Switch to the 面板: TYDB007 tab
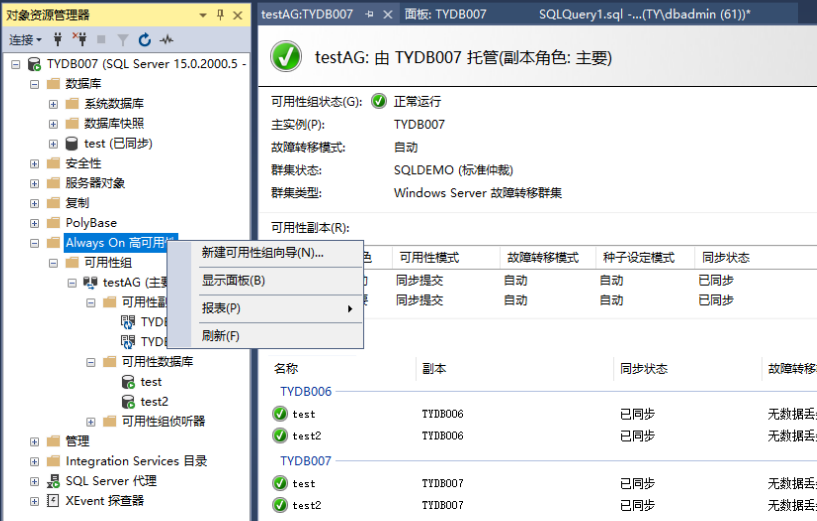 pos(445,15)
